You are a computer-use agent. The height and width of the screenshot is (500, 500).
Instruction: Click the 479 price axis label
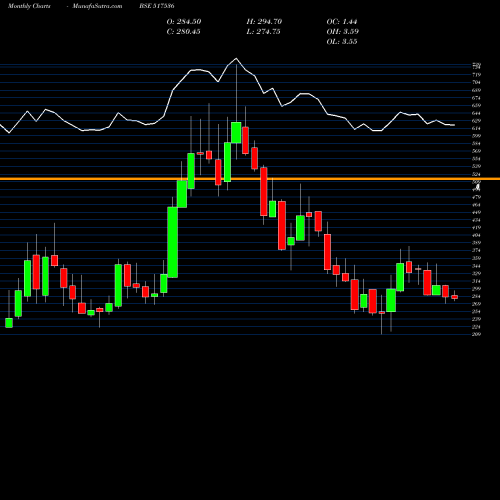(476, 197)
